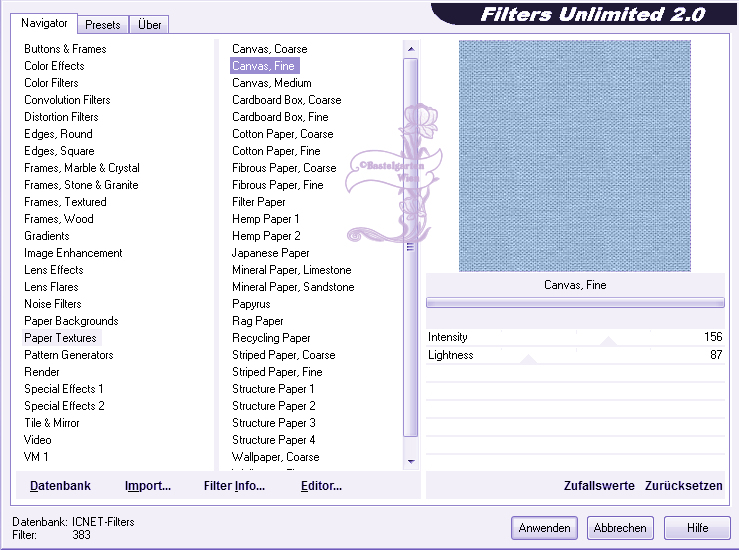
Task: Choose the Paper Backgrounds category
Action: pos(71,321)
